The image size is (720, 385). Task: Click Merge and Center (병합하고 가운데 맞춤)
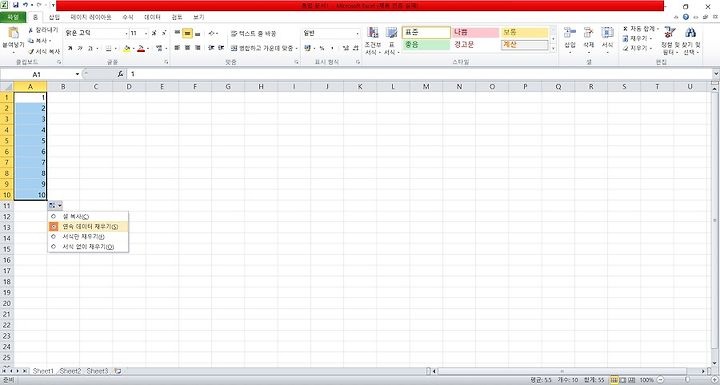coord(264,48)
